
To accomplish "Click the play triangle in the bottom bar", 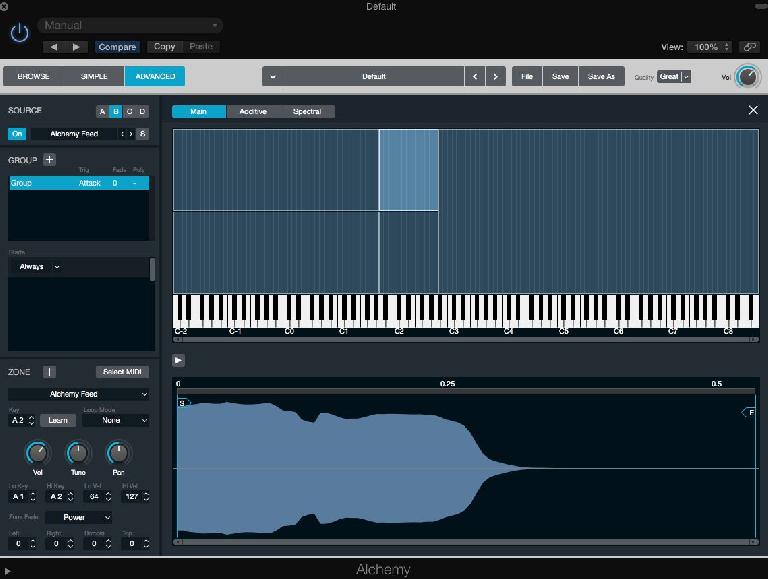I will pyautogui.click(x=7, y=571).
